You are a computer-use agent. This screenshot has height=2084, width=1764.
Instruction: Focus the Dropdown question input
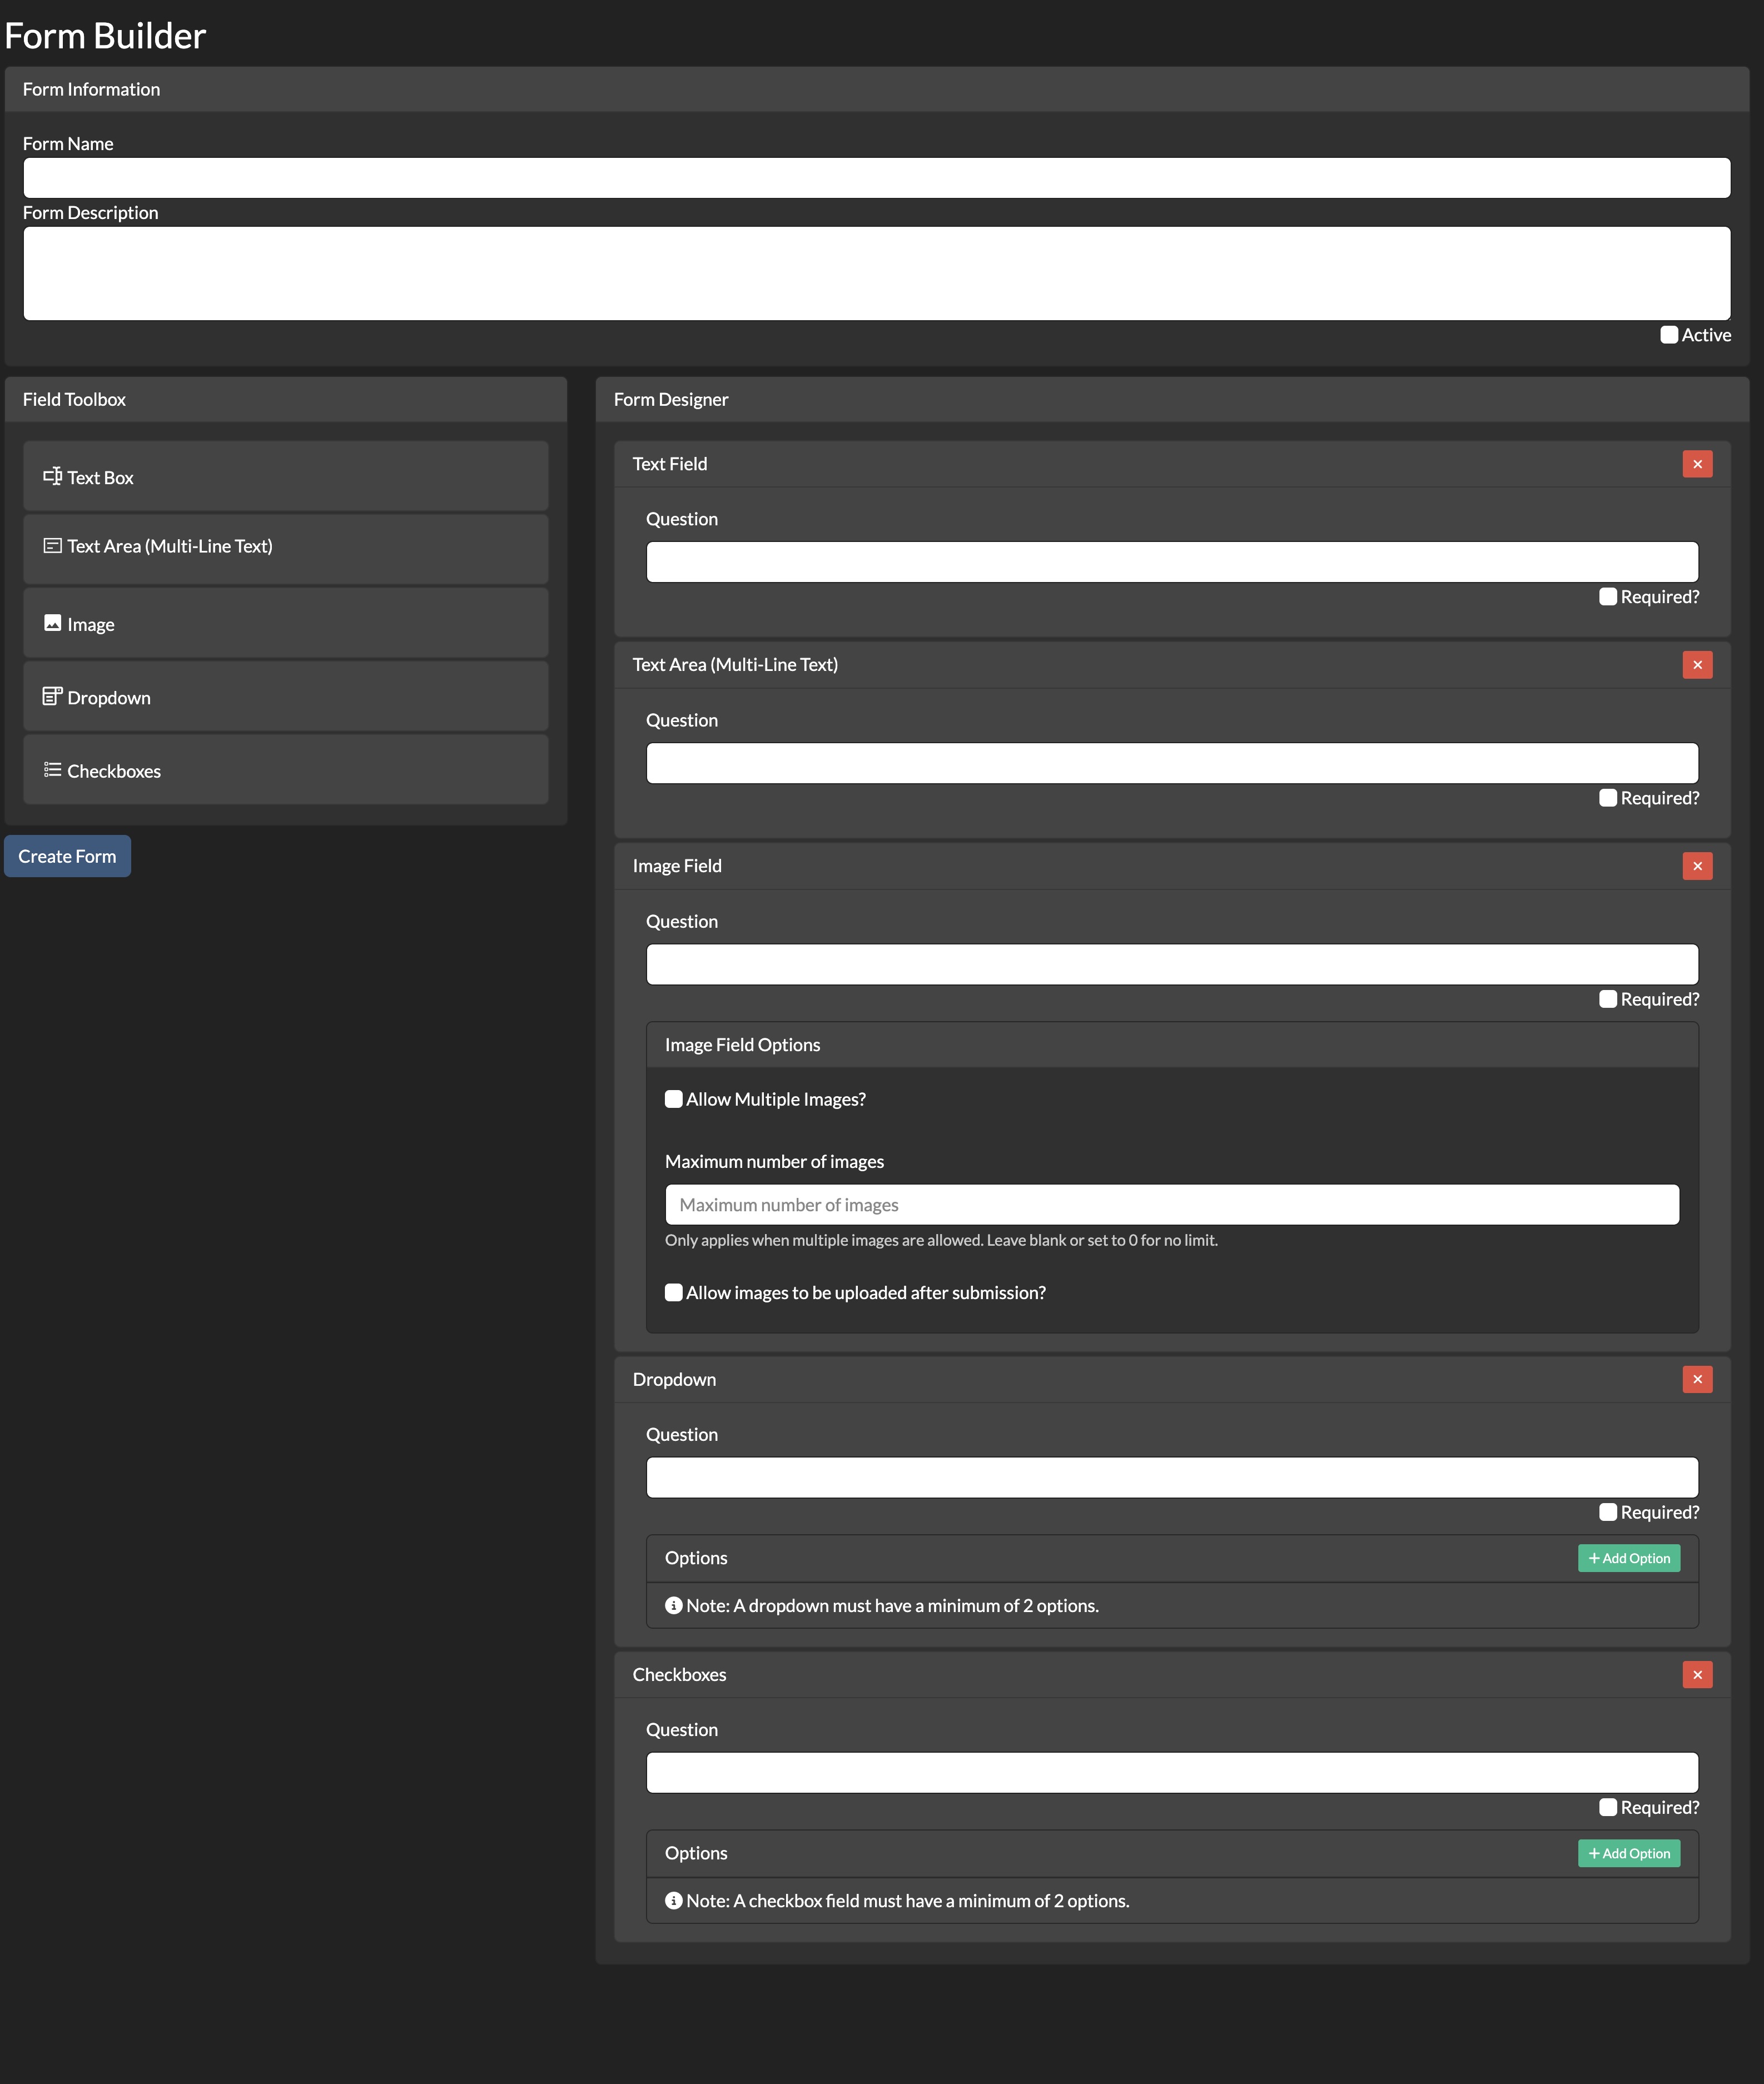pos(1172,1477)
